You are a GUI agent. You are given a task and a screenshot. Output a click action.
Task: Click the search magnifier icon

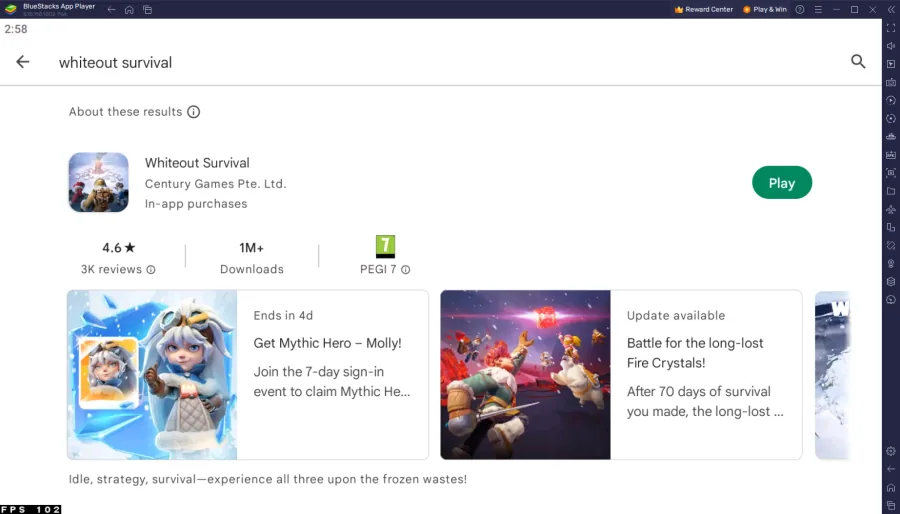[858, 61]
